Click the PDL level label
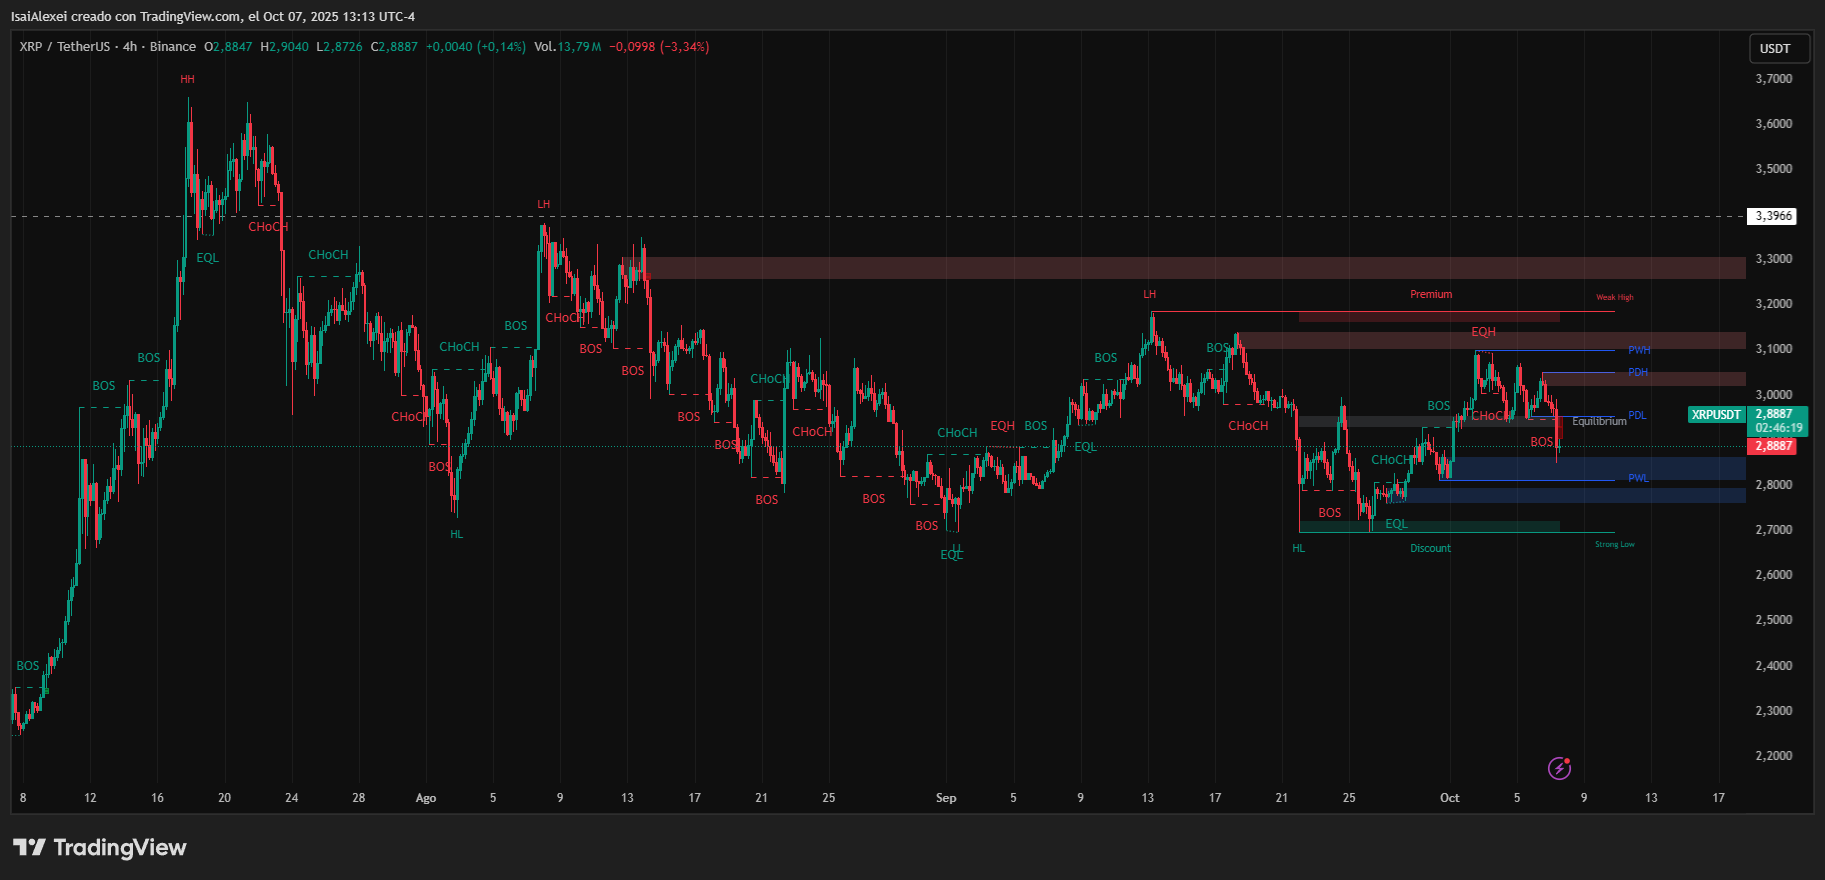Screen dimensions: 1825x880 (x=1637, y=415)
